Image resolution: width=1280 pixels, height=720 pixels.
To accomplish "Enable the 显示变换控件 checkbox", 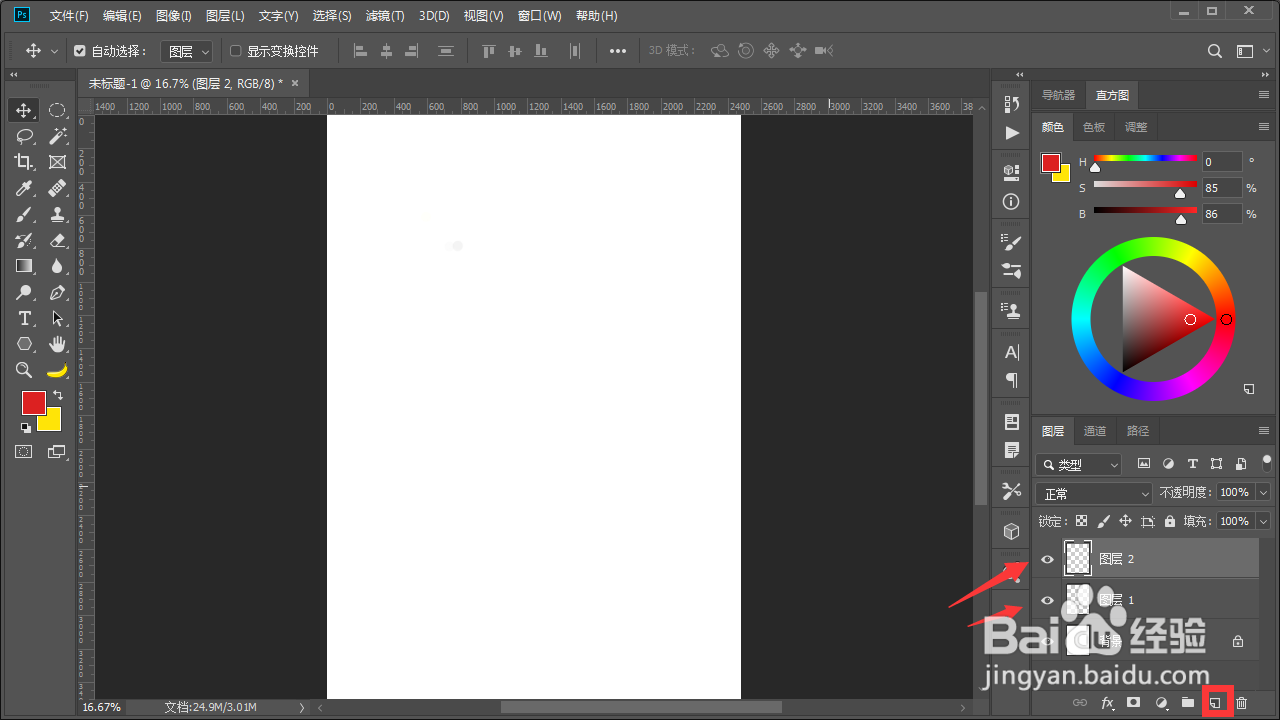I will click(x=236, y=51).
